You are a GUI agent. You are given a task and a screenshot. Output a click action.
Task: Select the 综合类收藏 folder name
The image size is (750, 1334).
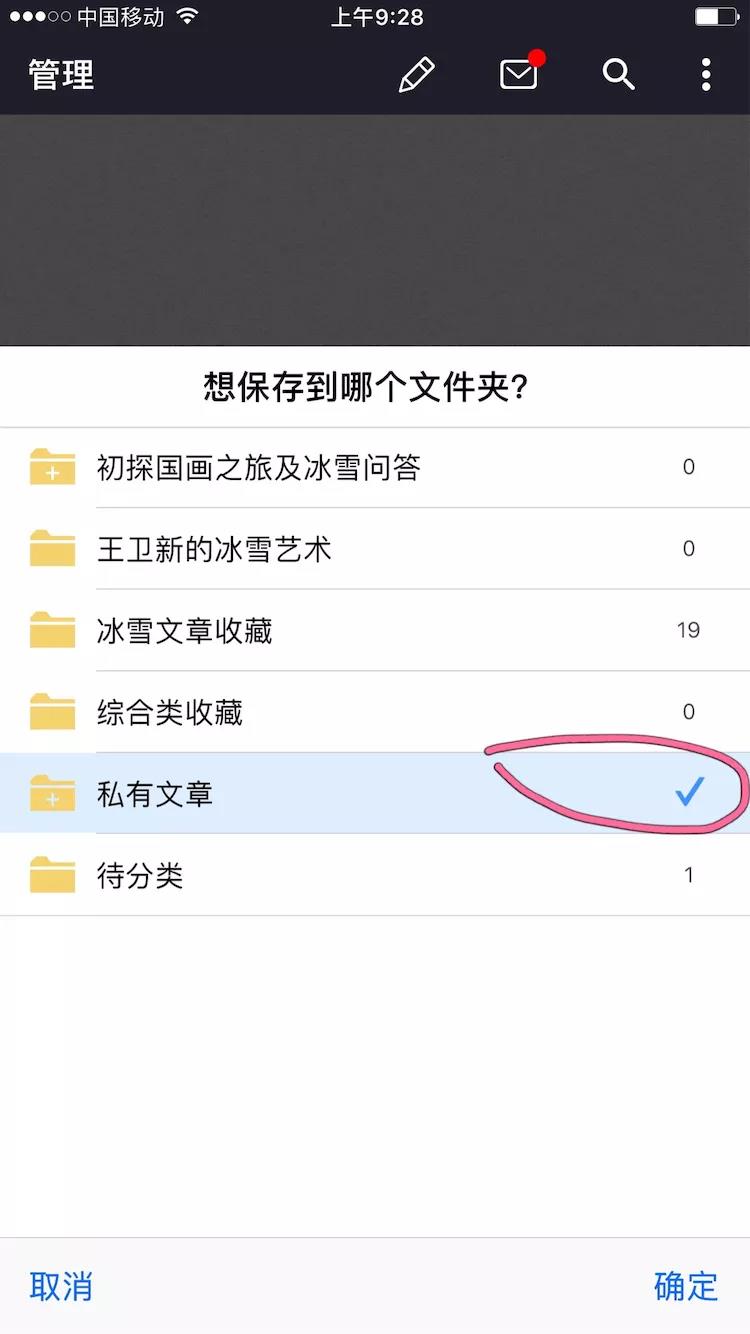(x=170, y=712)
